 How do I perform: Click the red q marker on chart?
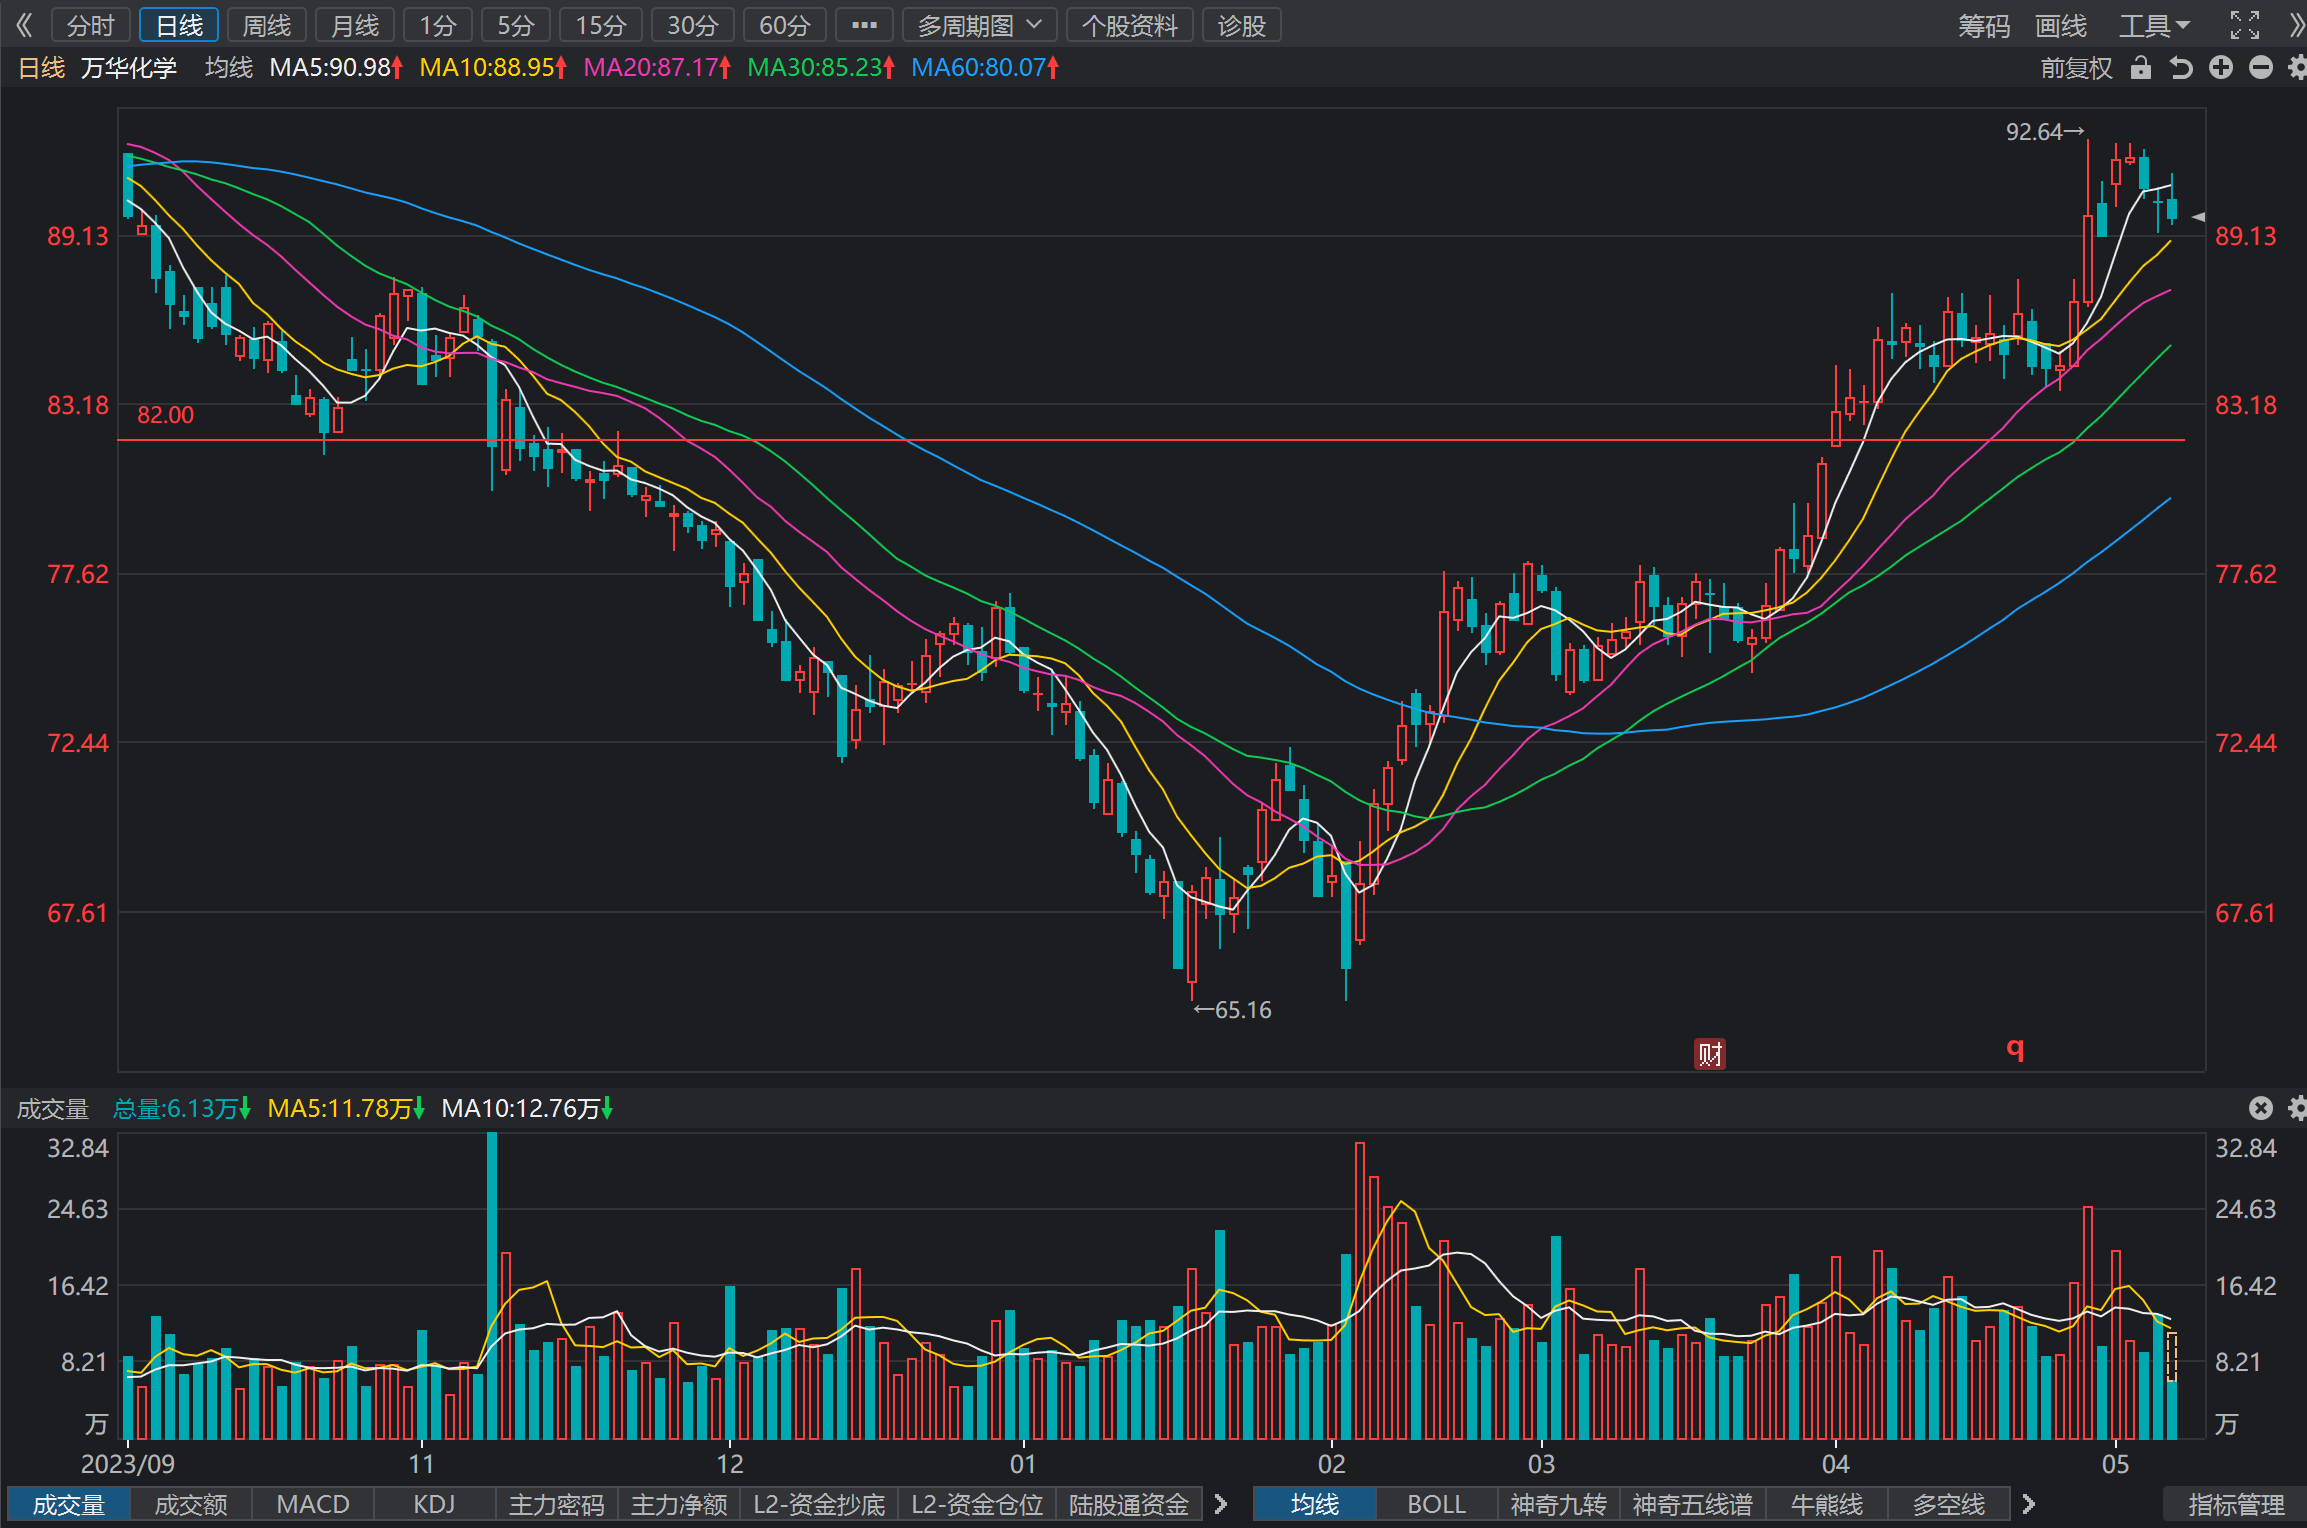pos(2015,1048)
